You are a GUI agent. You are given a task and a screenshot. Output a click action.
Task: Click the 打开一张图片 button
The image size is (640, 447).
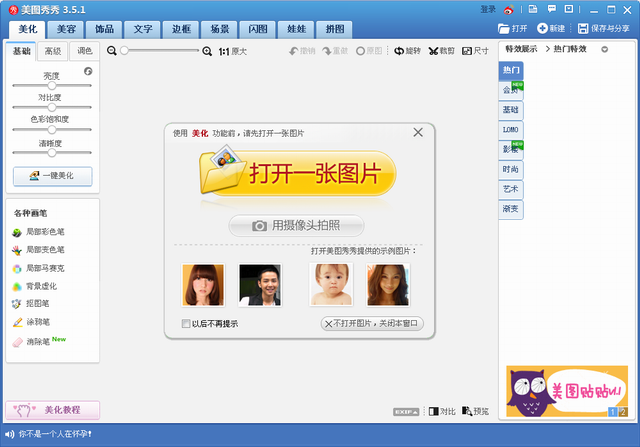[298, 173]
